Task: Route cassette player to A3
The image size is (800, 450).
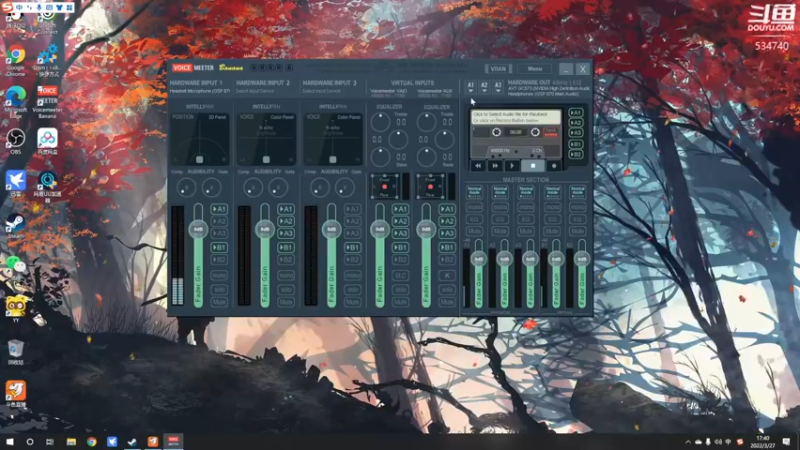Action: [576, 133]
